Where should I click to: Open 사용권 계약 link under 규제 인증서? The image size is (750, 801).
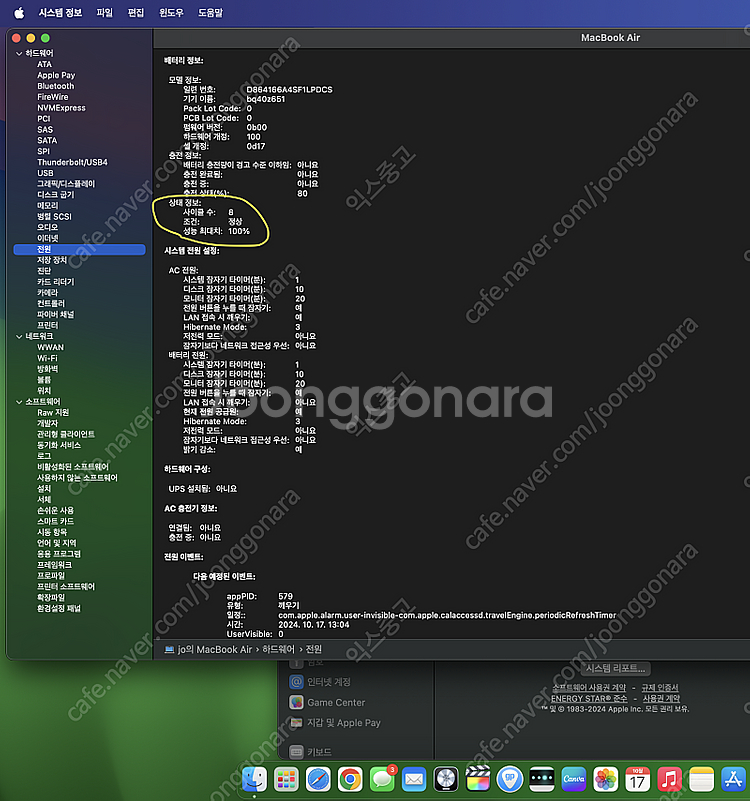[x=662, y=698]
